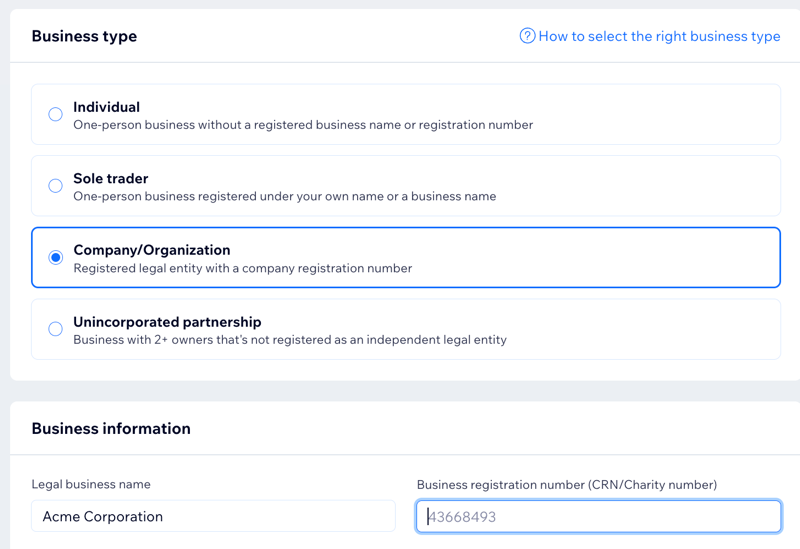This screenshot has width=800, height=549.
Task: Click the "Individual" option title
Action: tap(106, 107)
